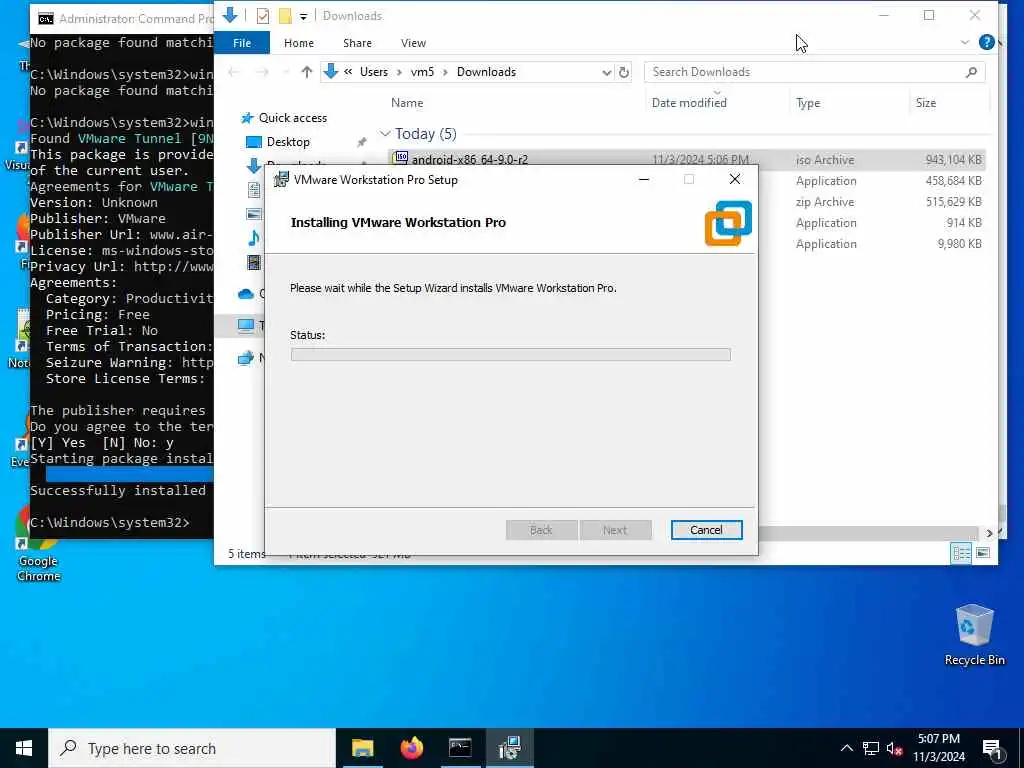Click the VMware Workstation logo in setup dialog

pyautogui.click(x=728, y=223)
